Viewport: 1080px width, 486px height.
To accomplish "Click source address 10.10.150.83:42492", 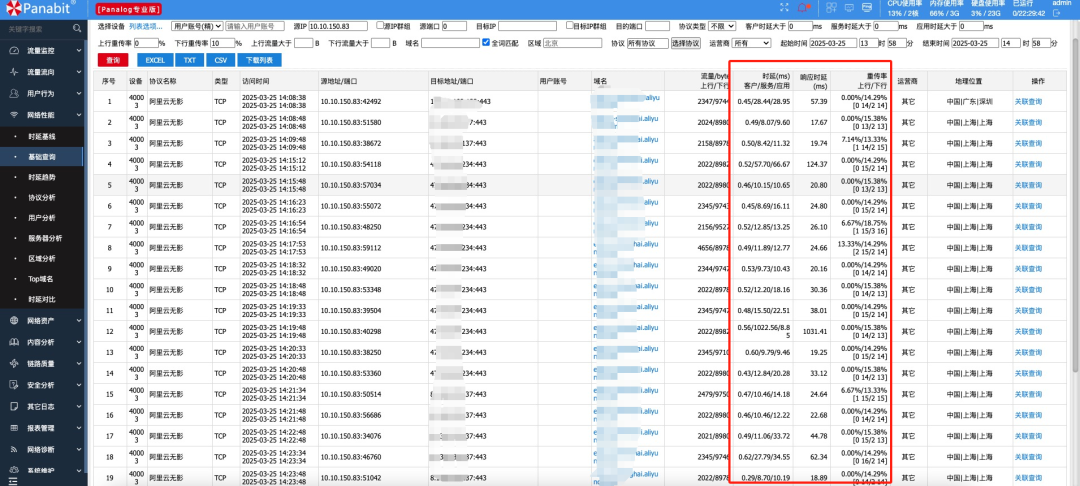I will (351, 101).
